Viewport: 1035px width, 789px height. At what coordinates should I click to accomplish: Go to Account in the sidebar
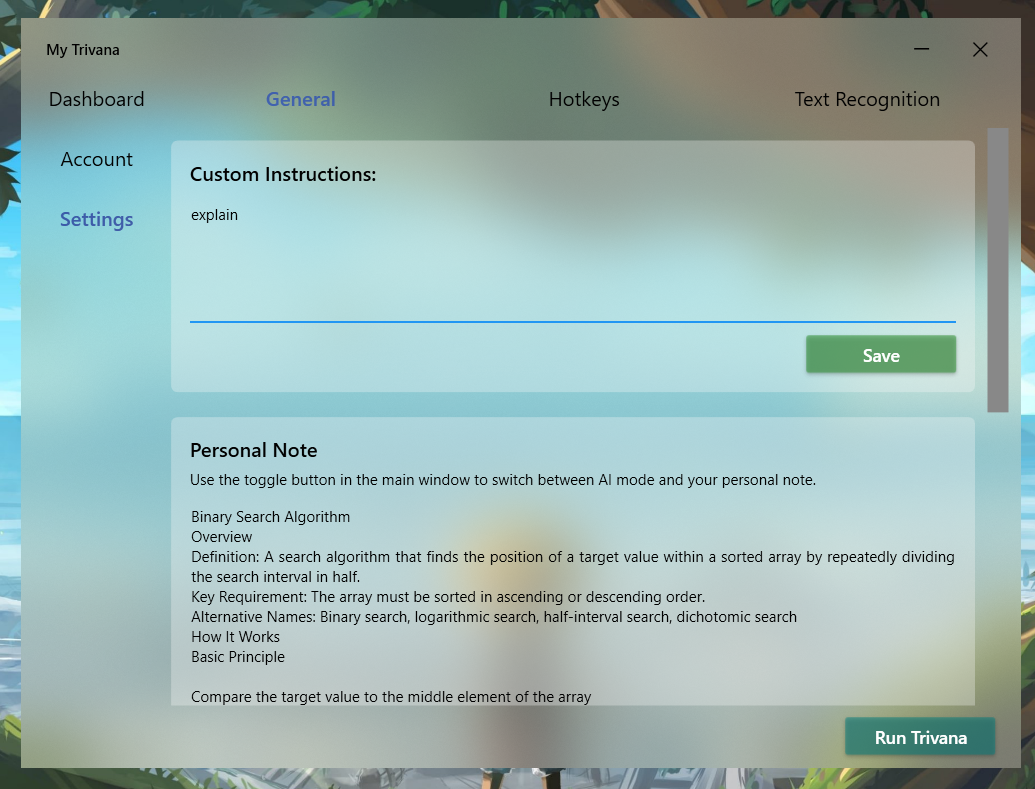click(96, 159)
